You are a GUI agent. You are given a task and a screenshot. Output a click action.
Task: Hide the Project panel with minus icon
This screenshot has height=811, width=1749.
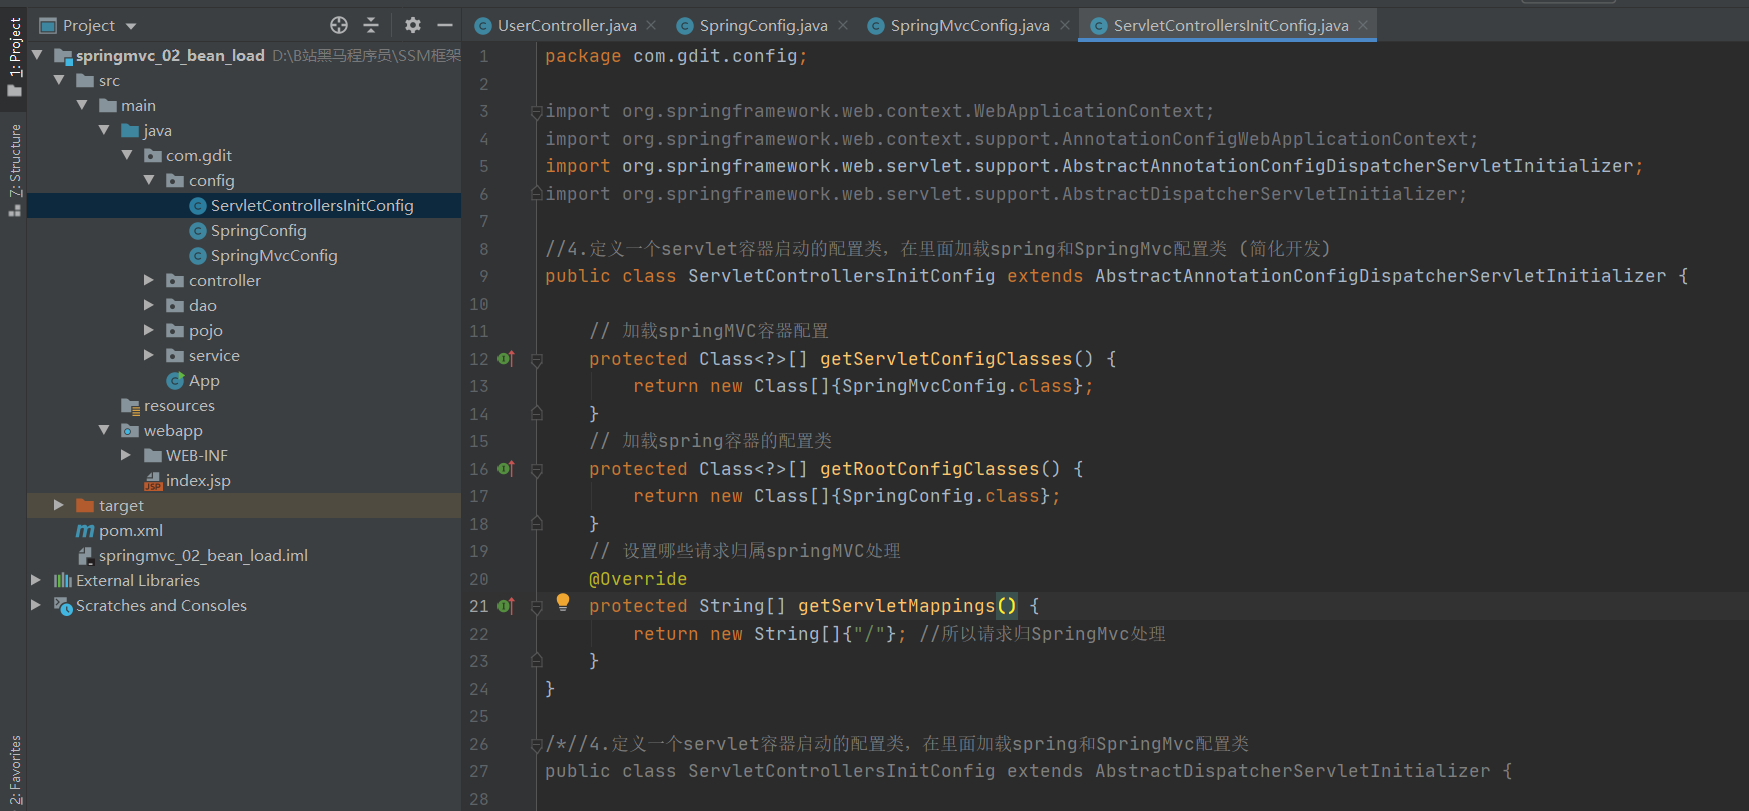445,25
